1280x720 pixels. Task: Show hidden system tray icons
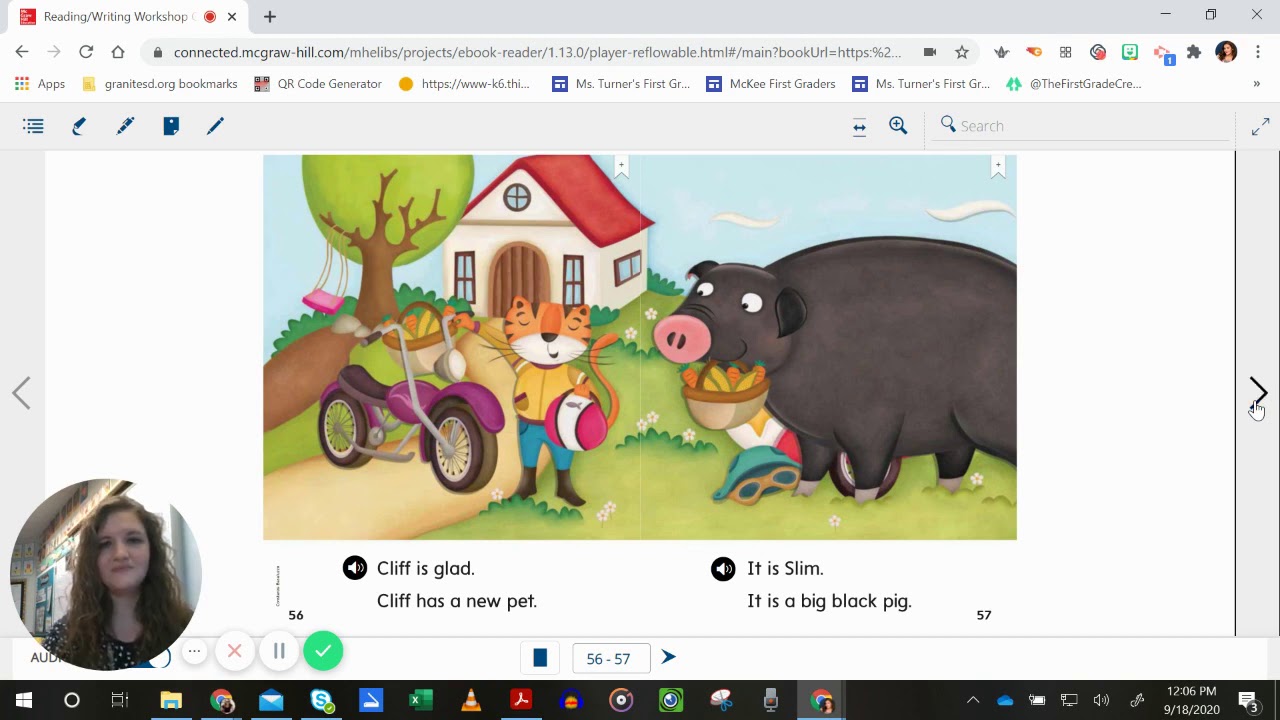(973, 700)
